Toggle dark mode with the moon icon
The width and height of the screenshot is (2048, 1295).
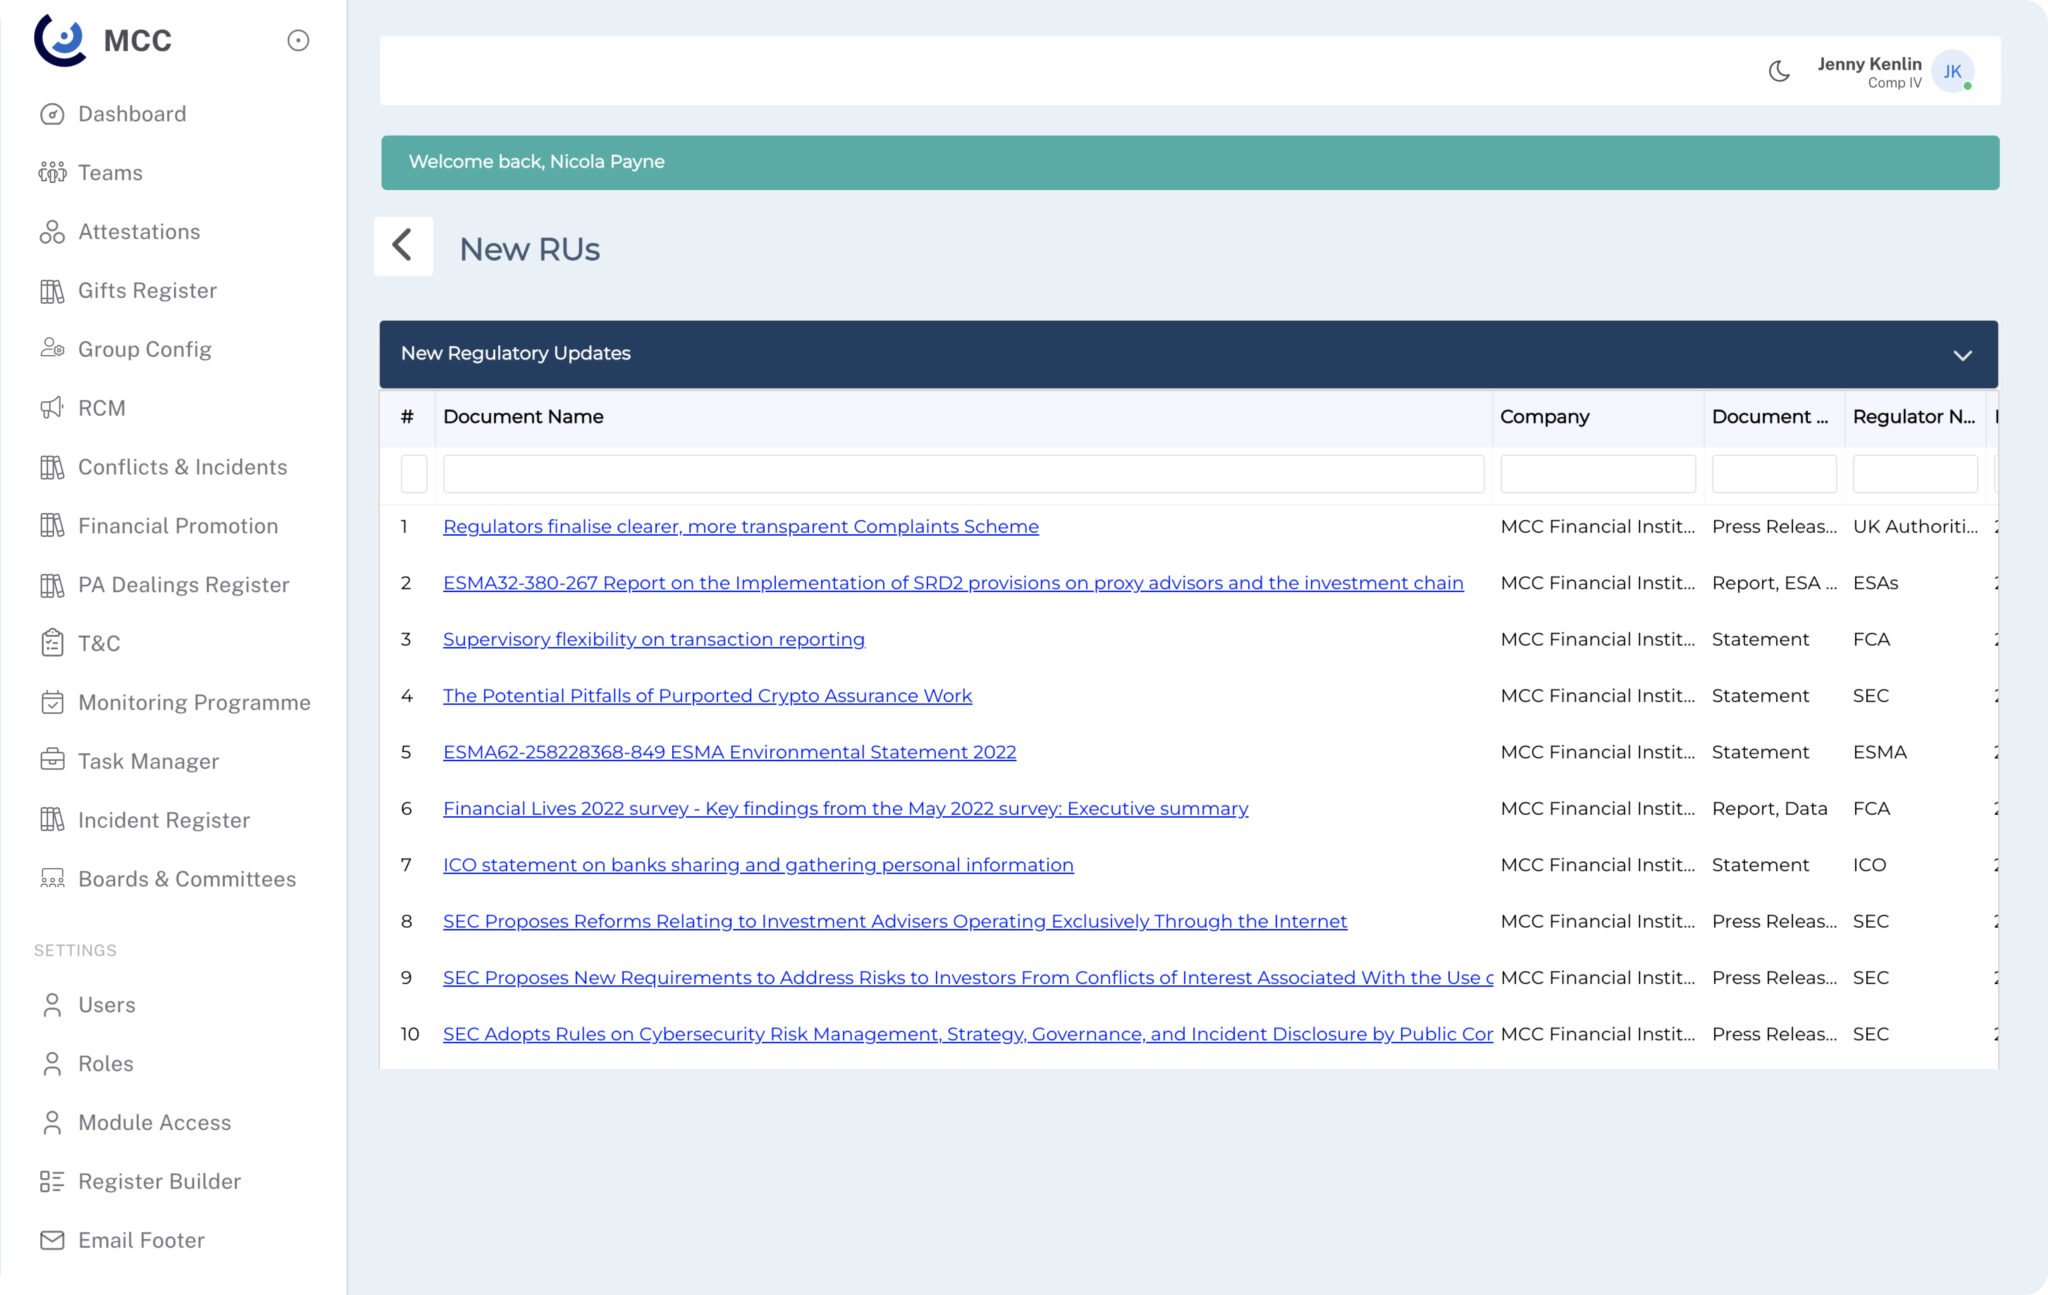click(1779, 70)
